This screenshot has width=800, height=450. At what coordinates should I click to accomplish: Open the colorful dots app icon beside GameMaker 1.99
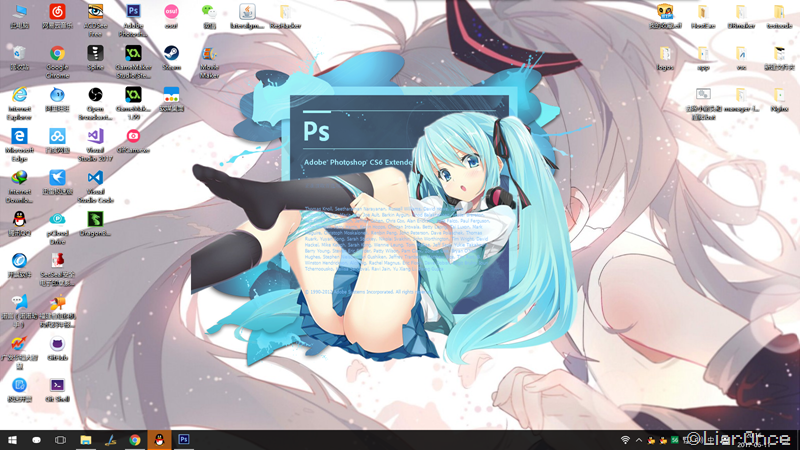click(x=171, y=94)
